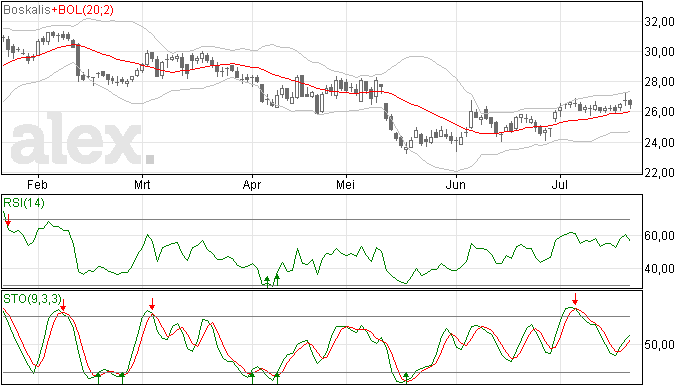Select the Feb date axis label

(x=37, y=184)
